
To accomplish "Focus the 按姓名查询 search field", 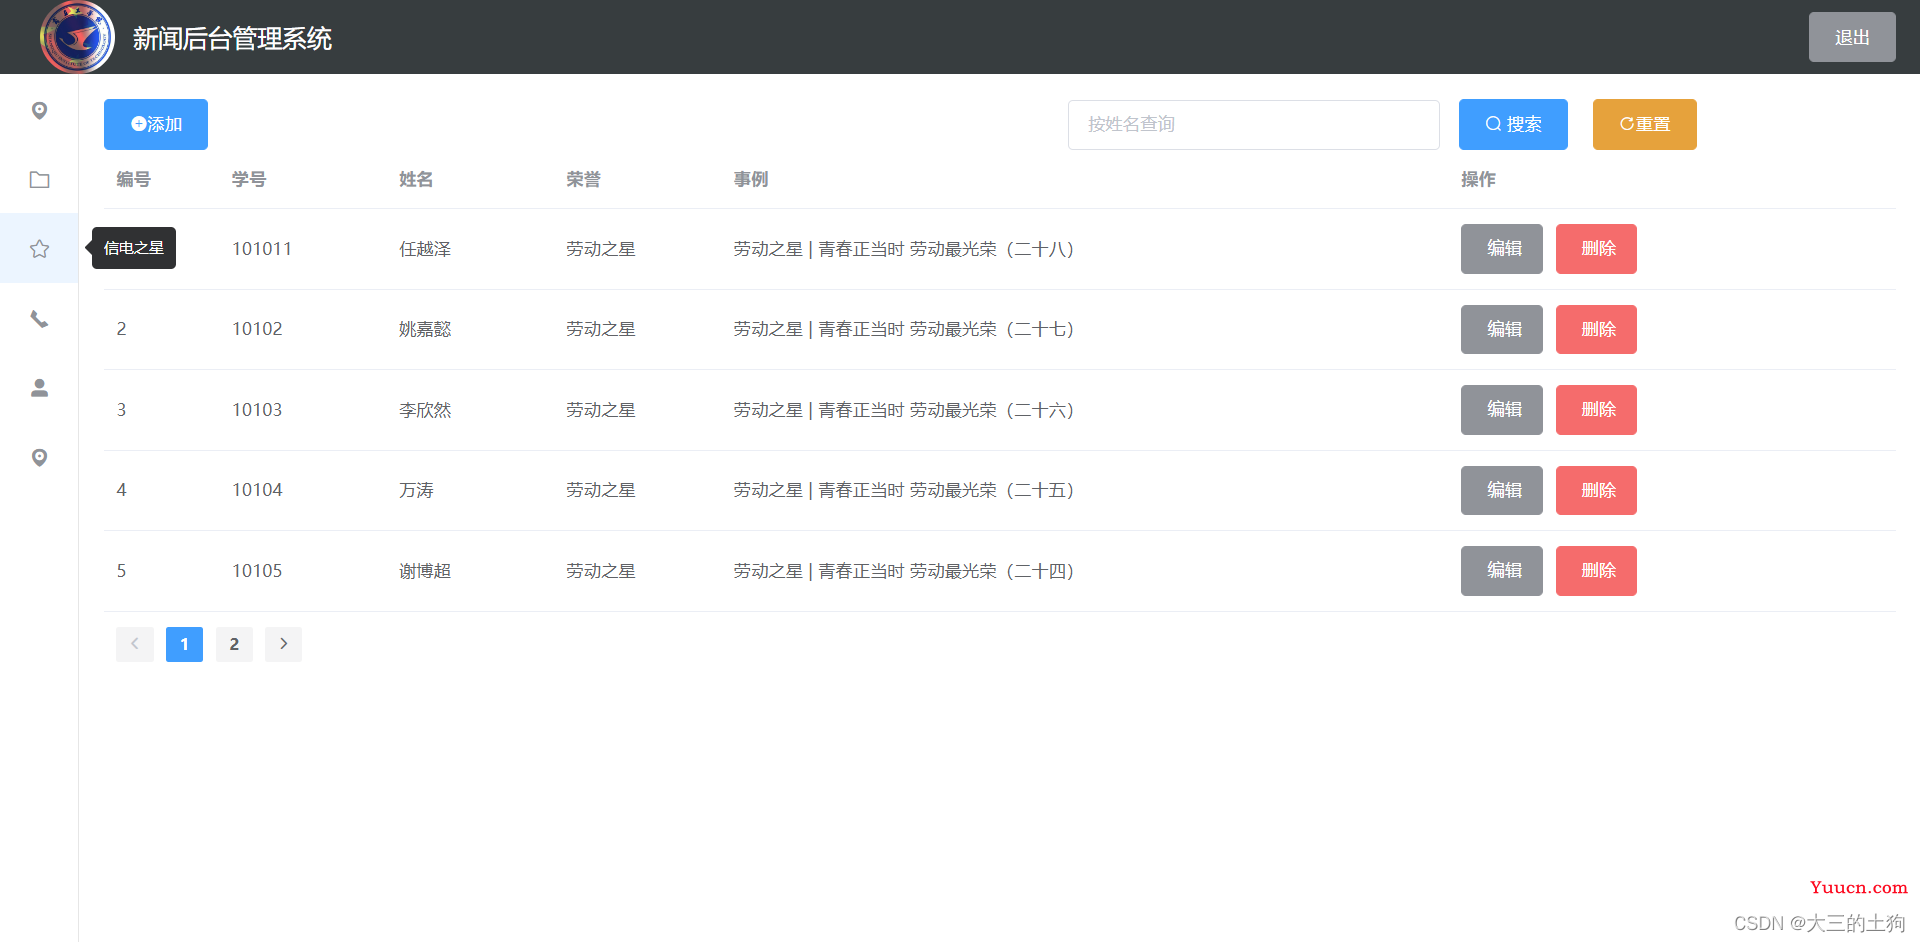I will pyautogui.click(x=1253, y=124).
